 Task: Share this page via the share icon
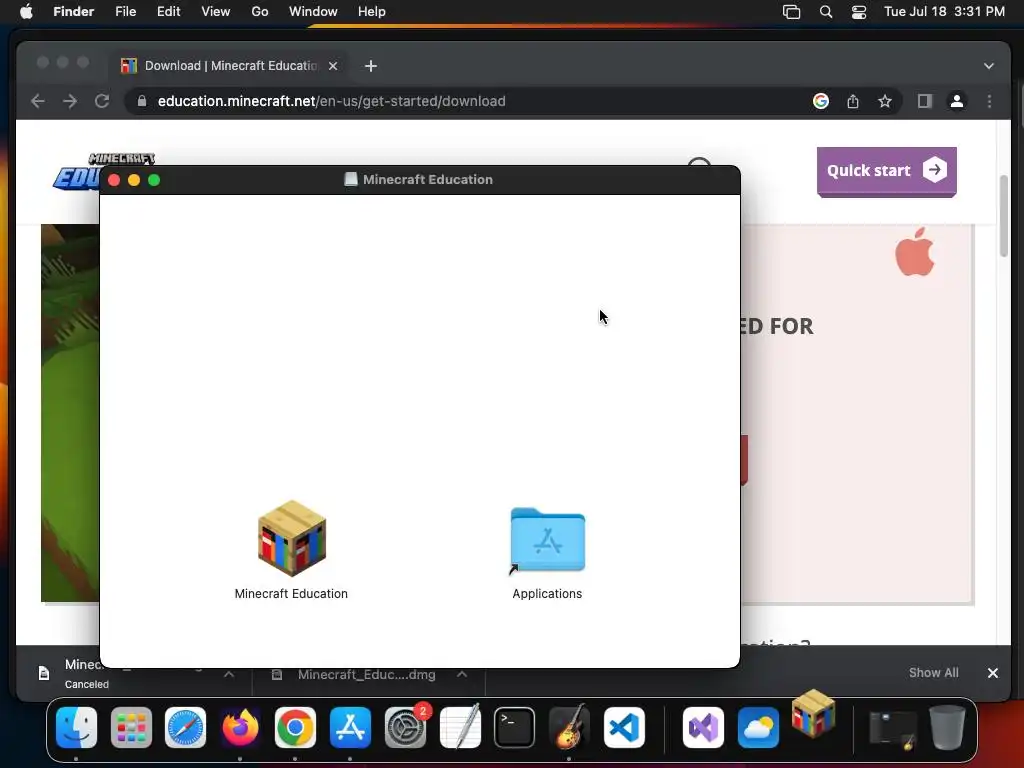(x=853, y=101)
